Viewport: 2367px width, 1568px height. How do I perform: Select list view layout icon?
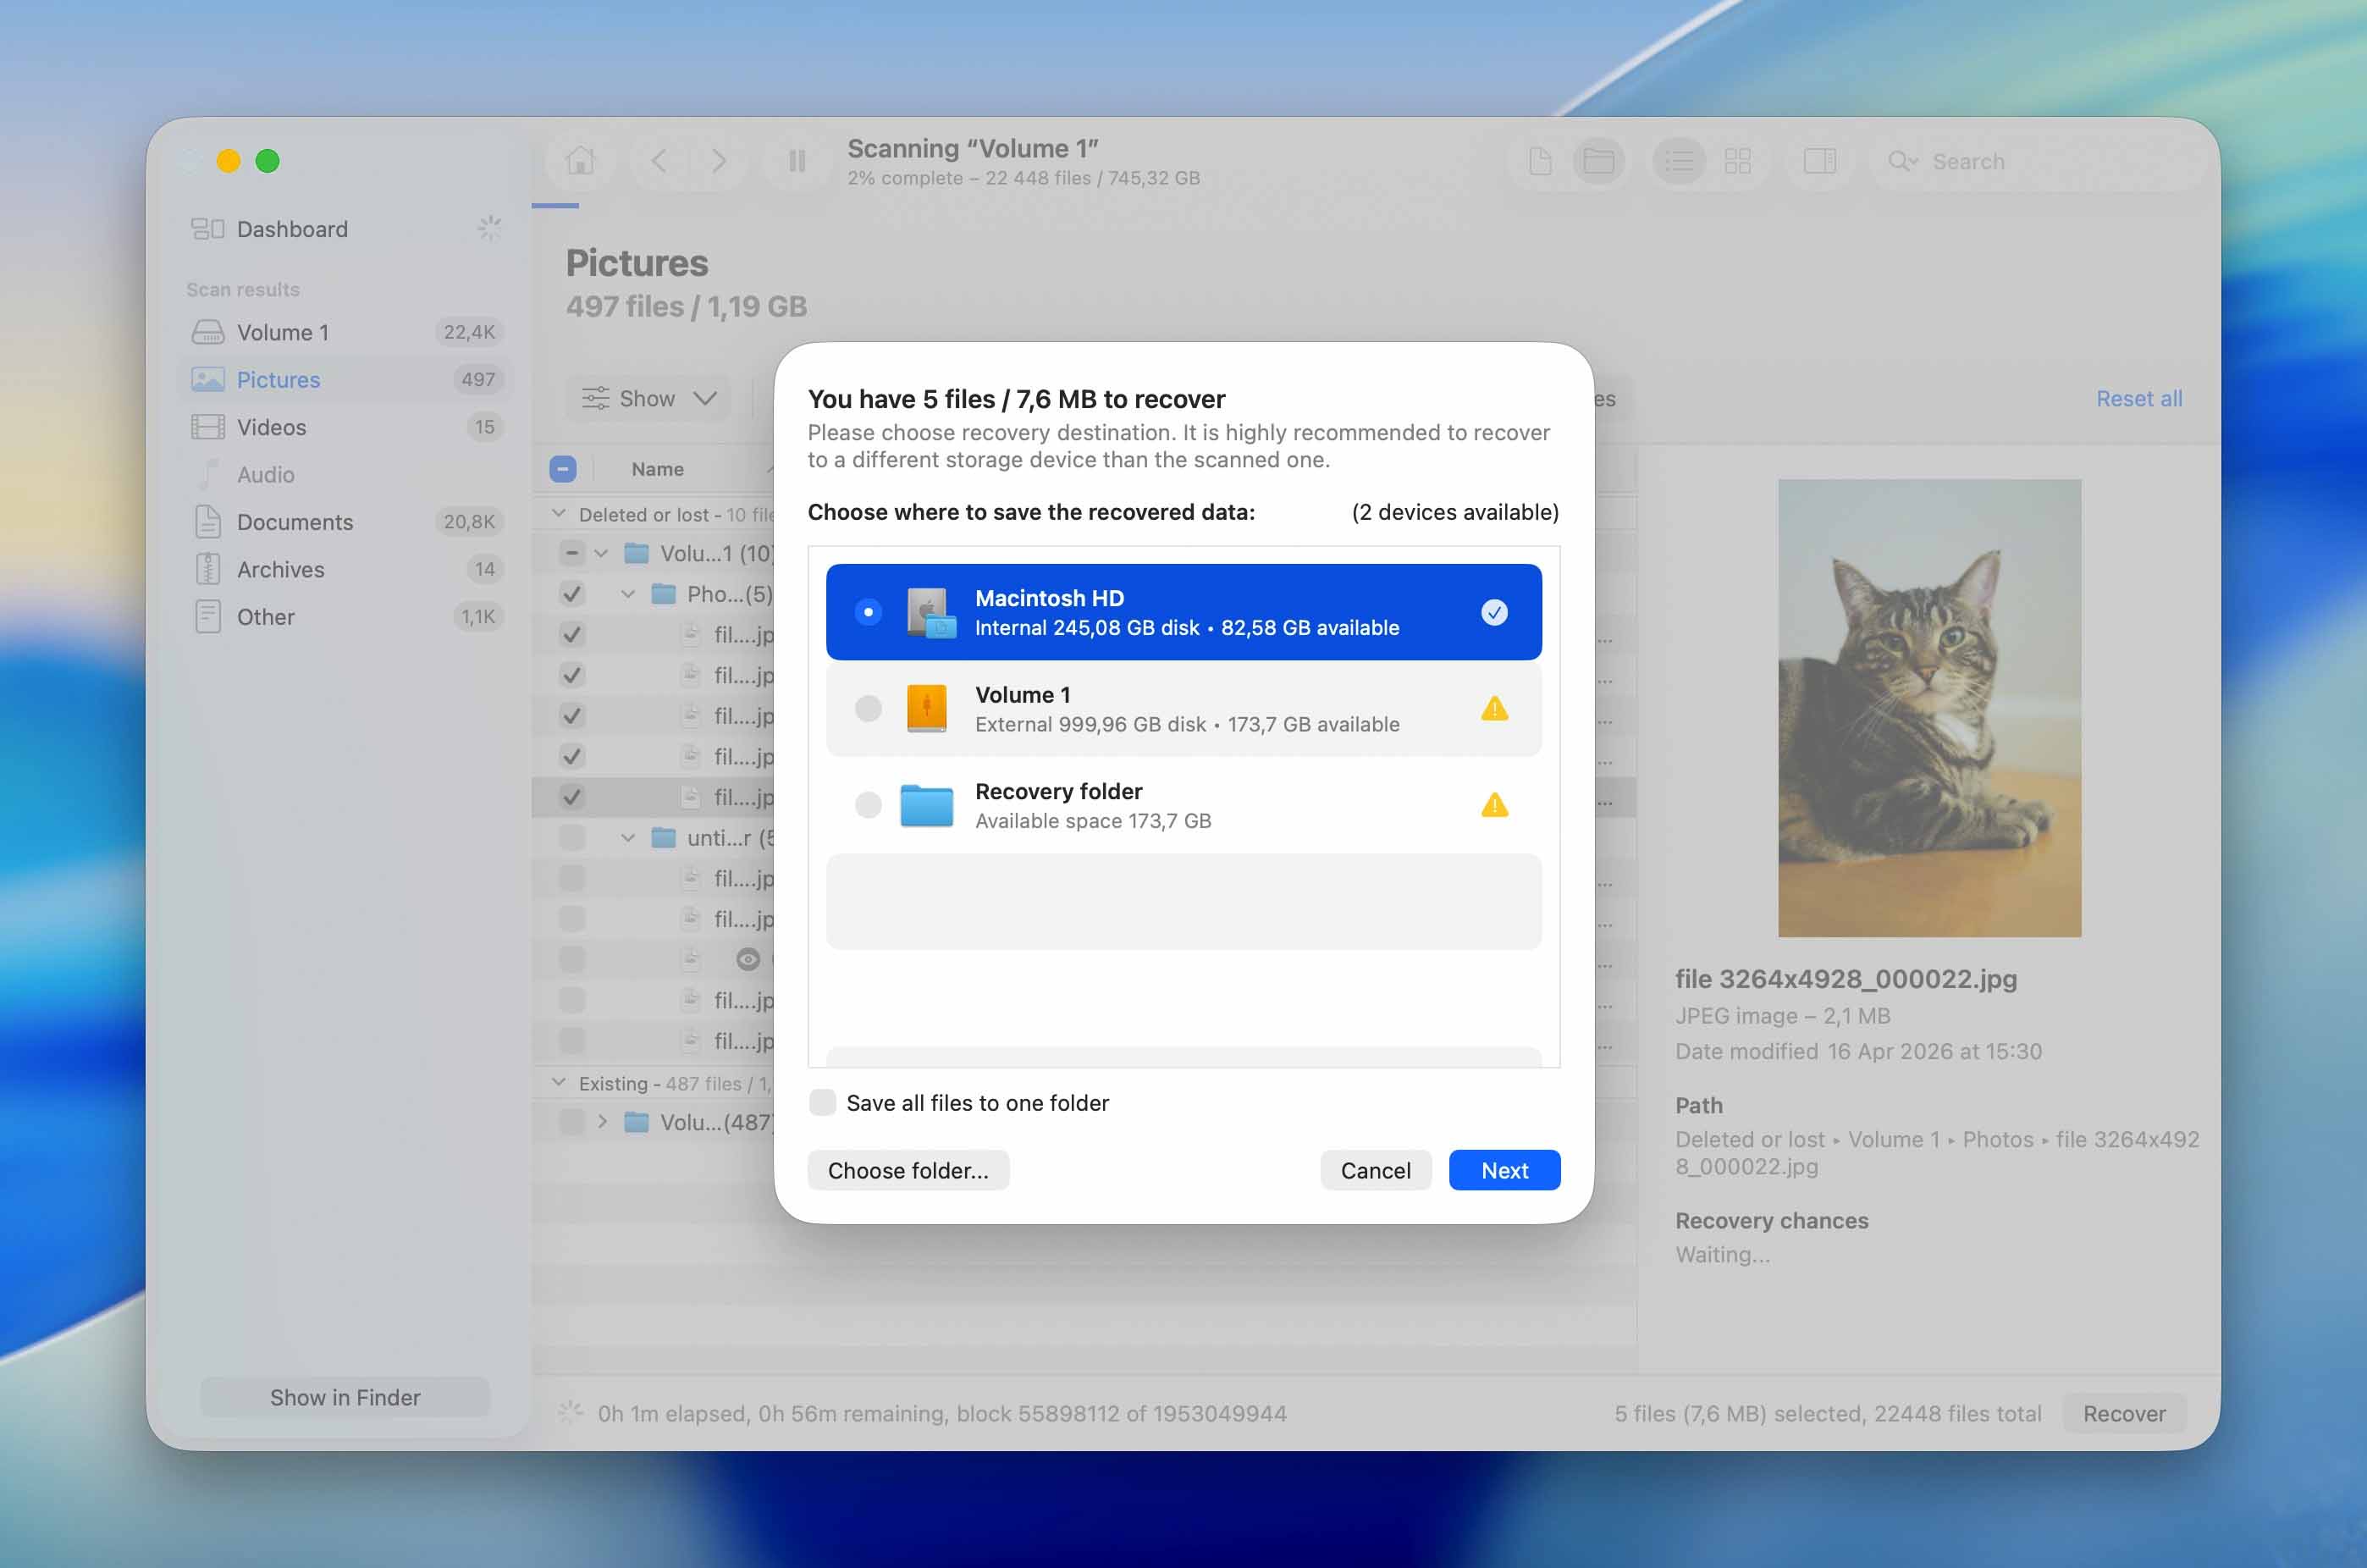tap(1679, 161)
